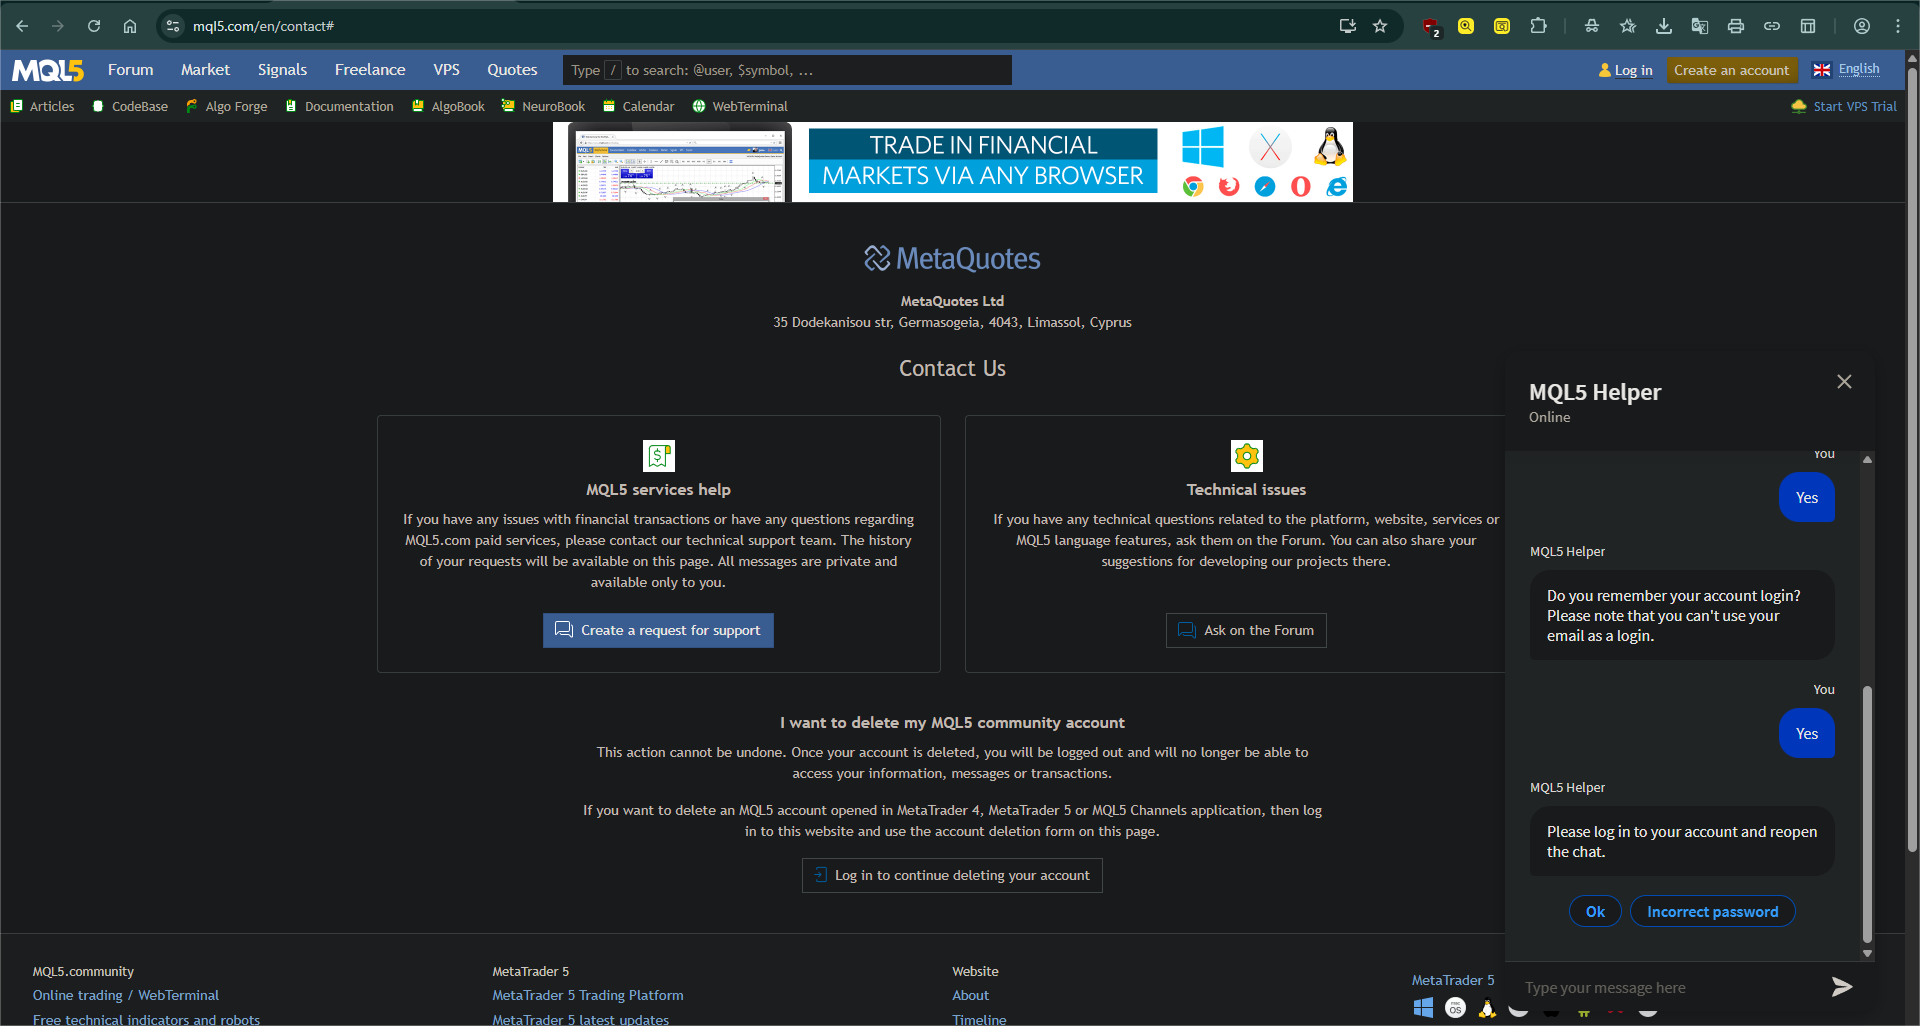Click Ask on the Forum button
The width and height of the screenshot is (1920, 1026).
coord(1246,630)
